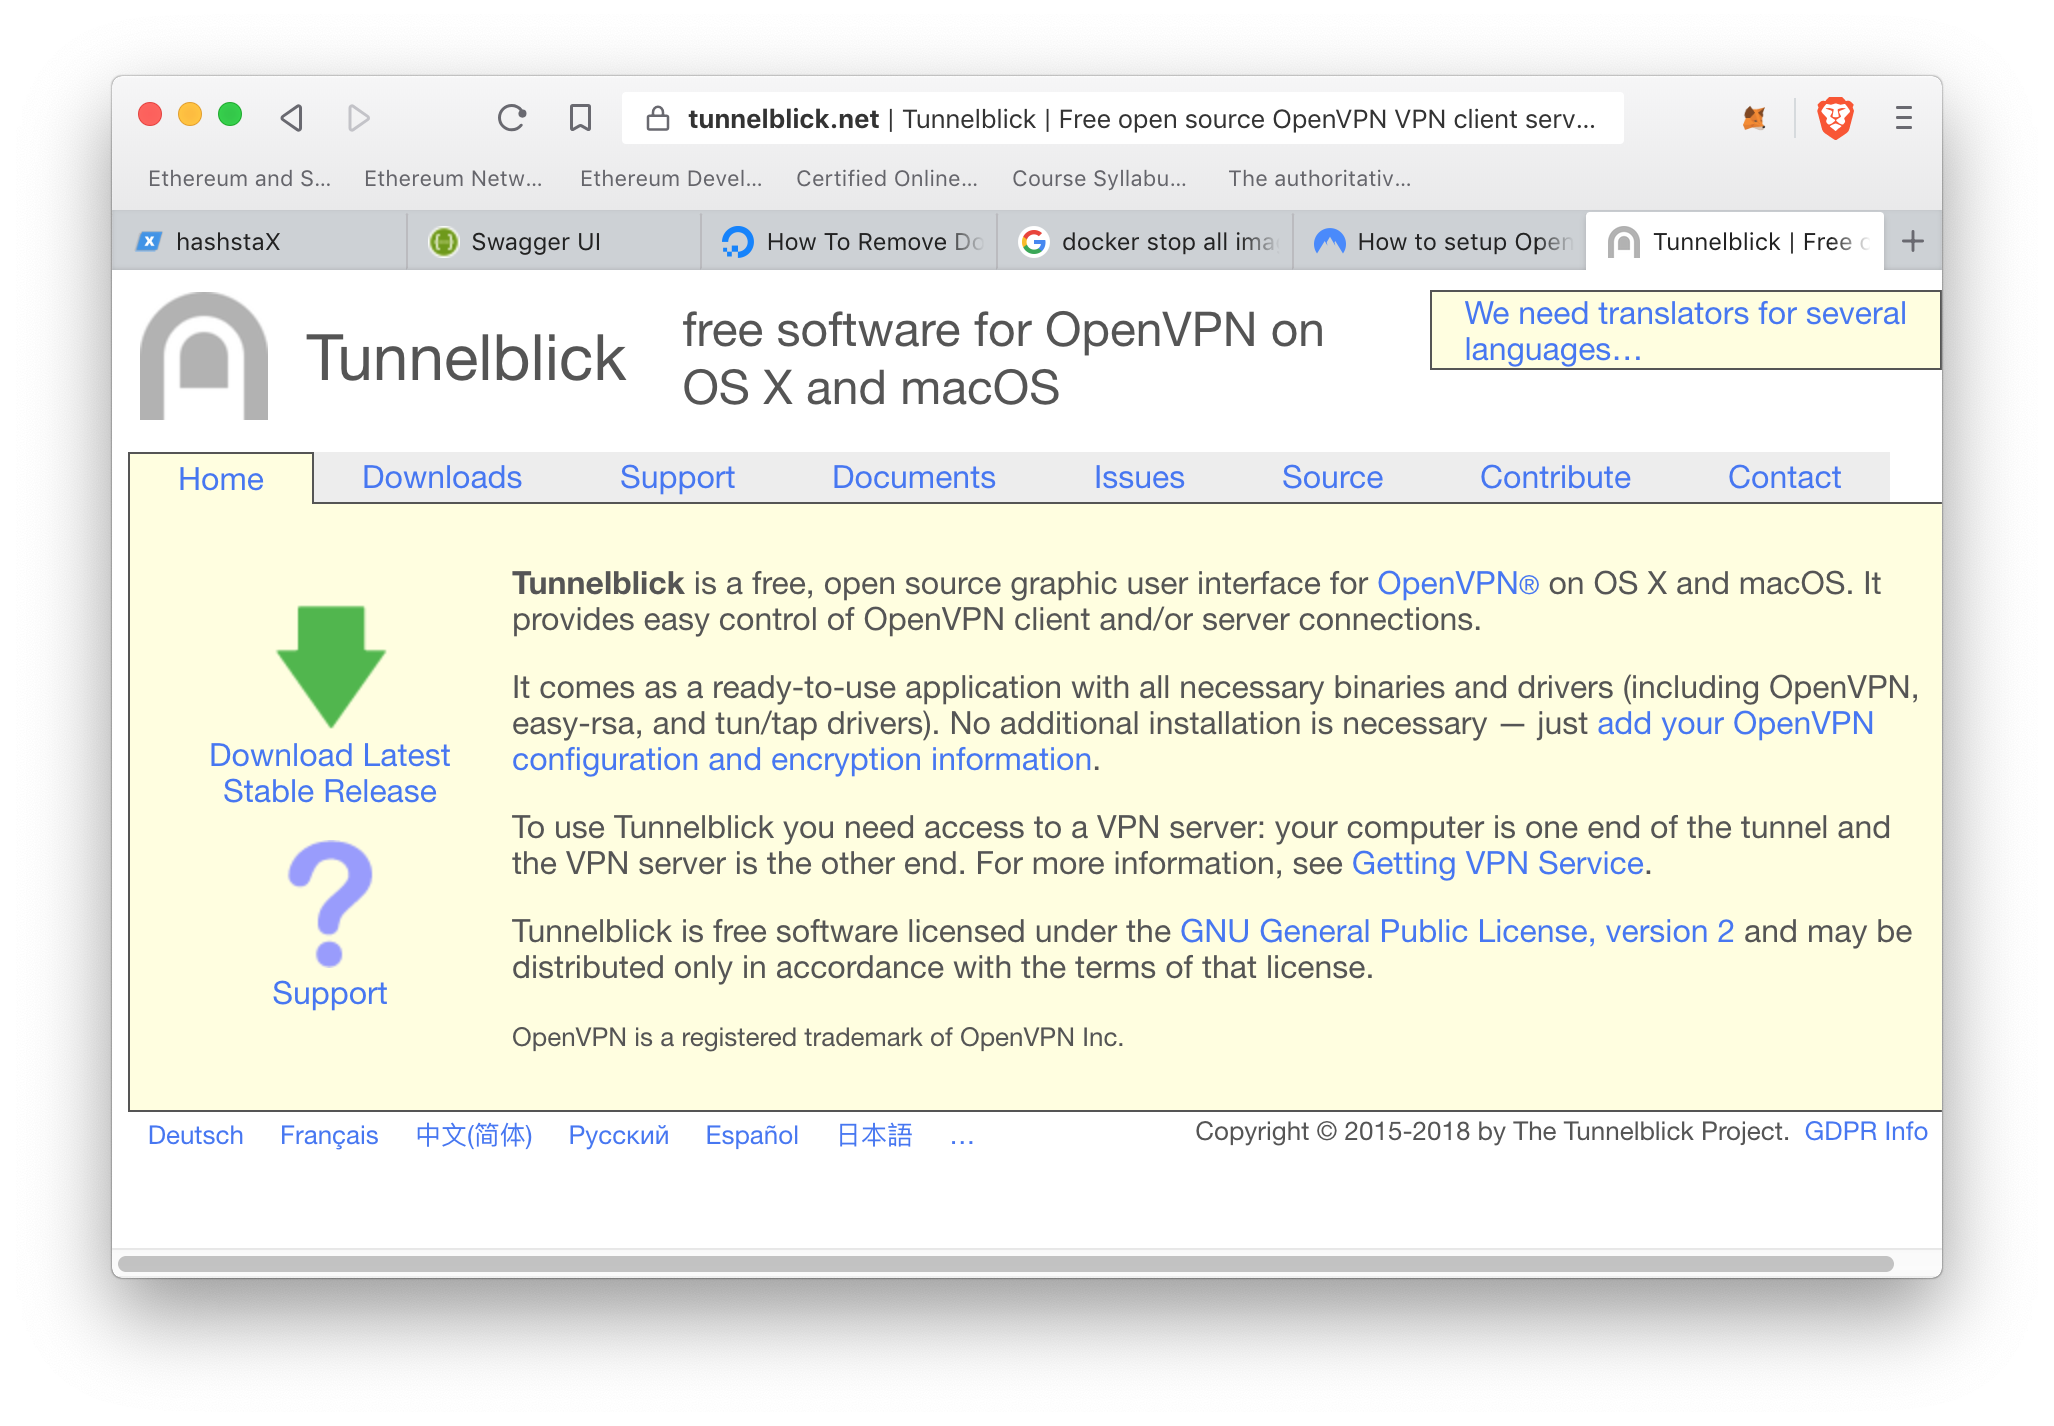The height and width of the screenshot is (1426, 2054).
Task: Open the Downloads navigation tab
Action: pyautogui.click(x=441, y=477)
